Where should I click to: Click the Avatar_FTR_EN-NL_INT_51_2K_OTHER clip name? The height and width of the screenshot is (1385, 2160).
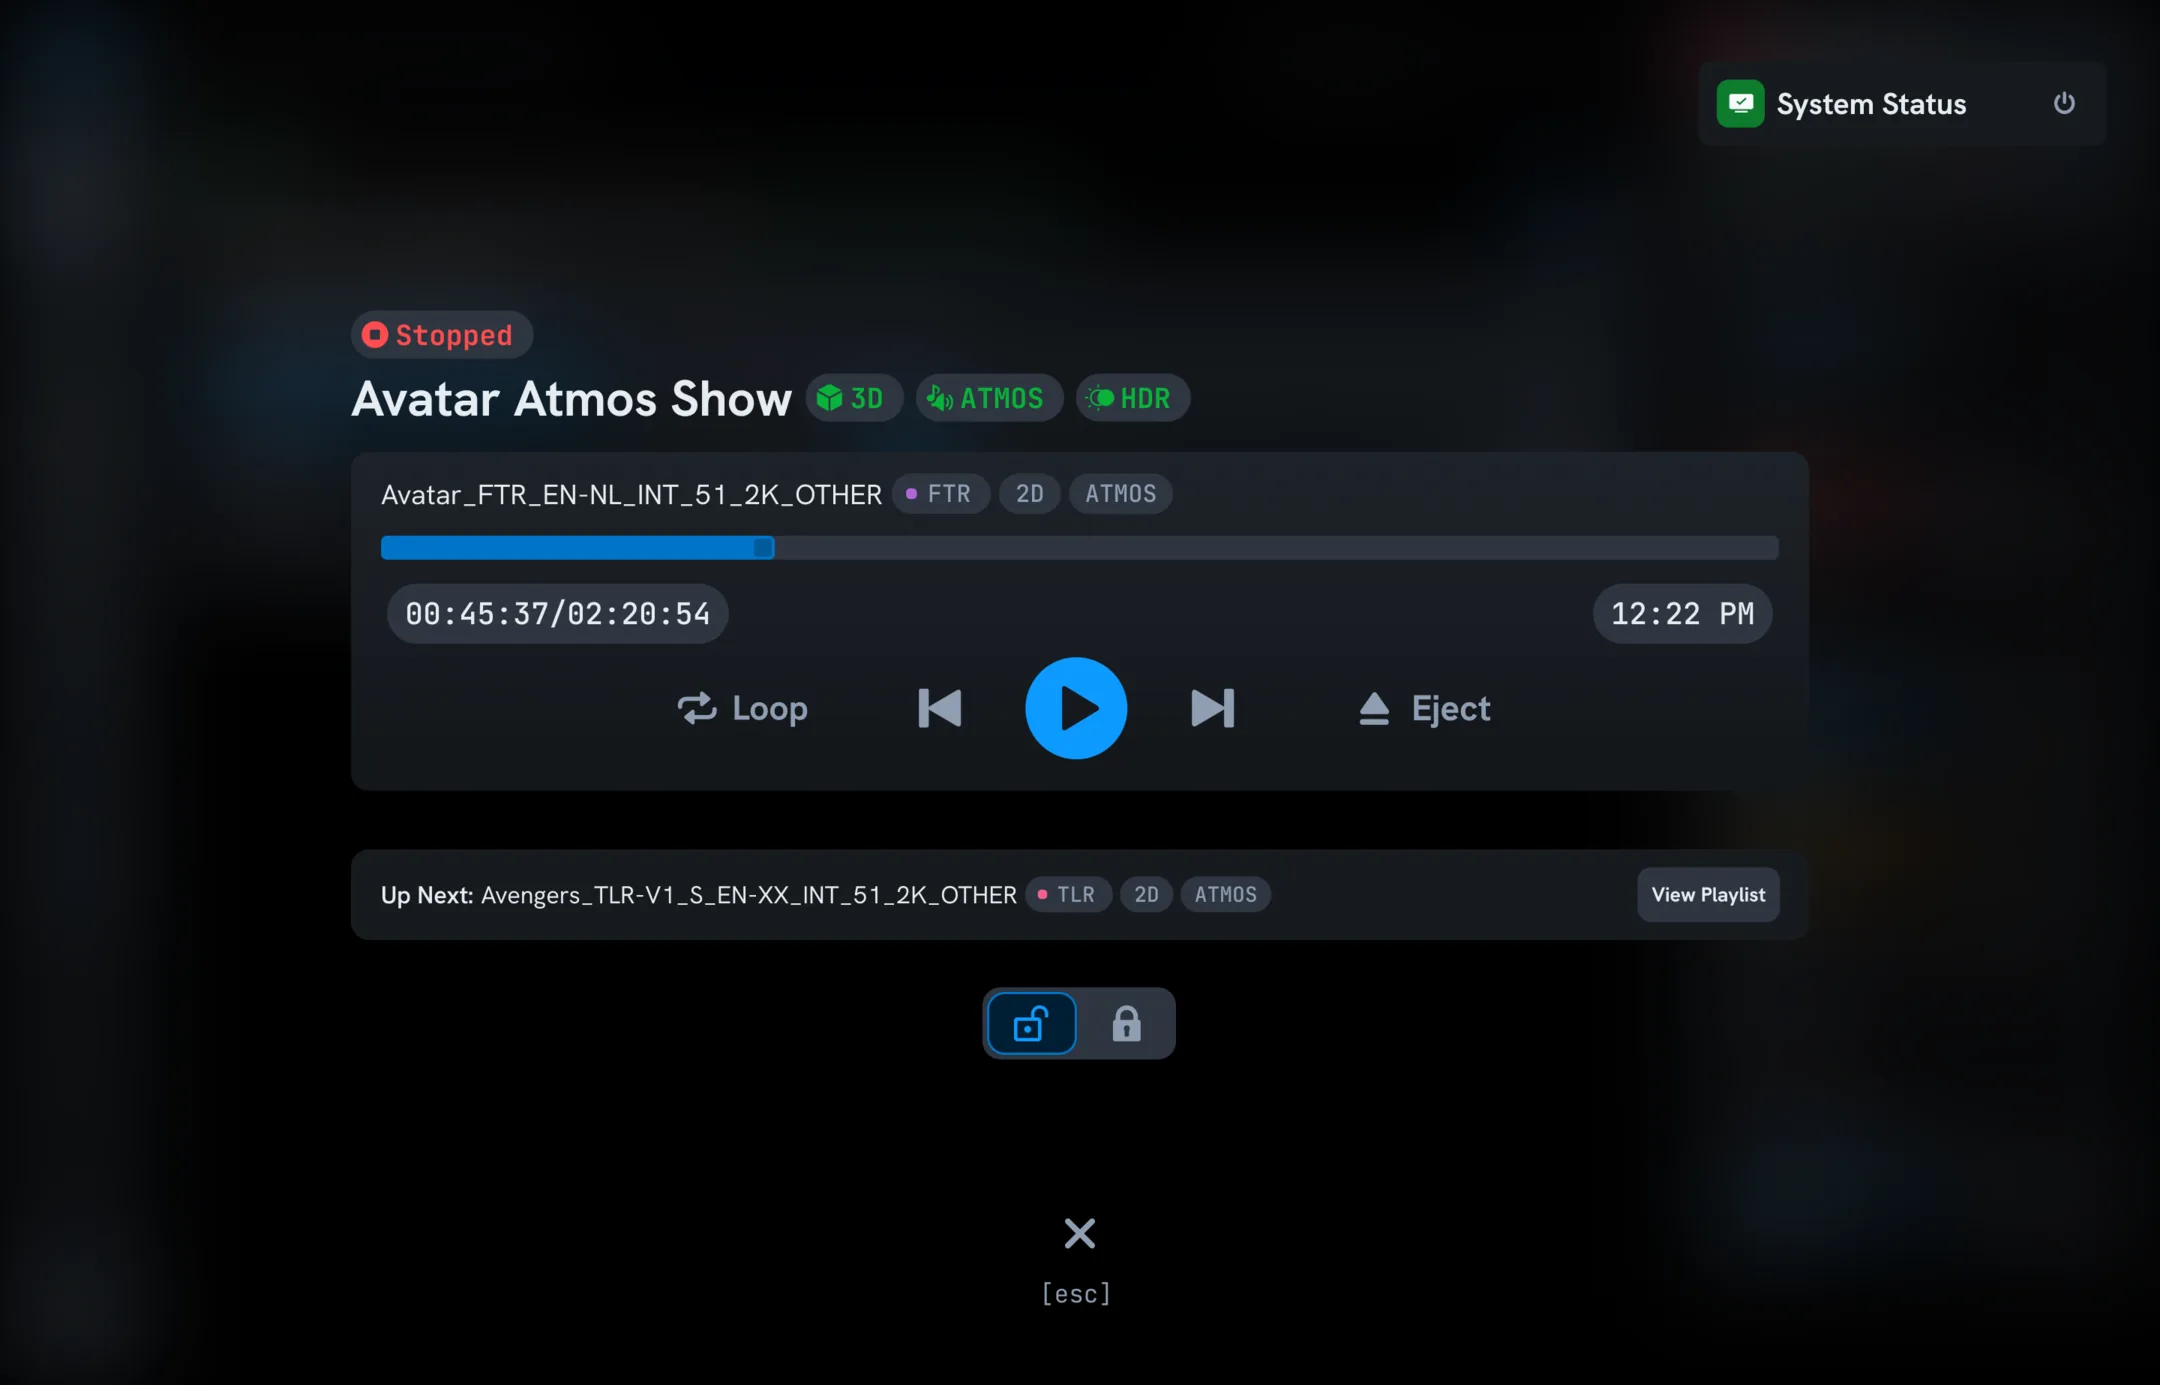[x=631, y=494]
